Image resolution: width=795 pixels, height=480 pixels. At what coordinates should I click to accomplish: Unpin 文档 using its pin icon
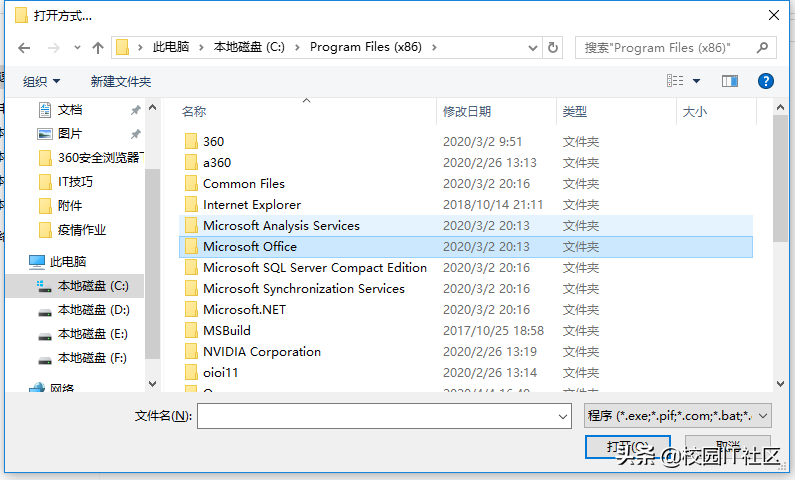(x=135, y=110)
